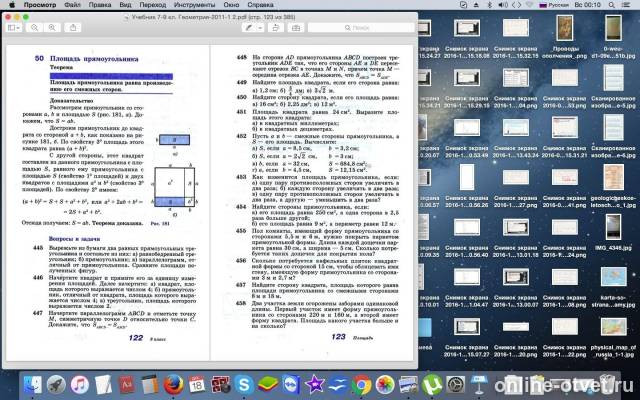Open Google Chrome from the Dock

[x=361, y=384]
